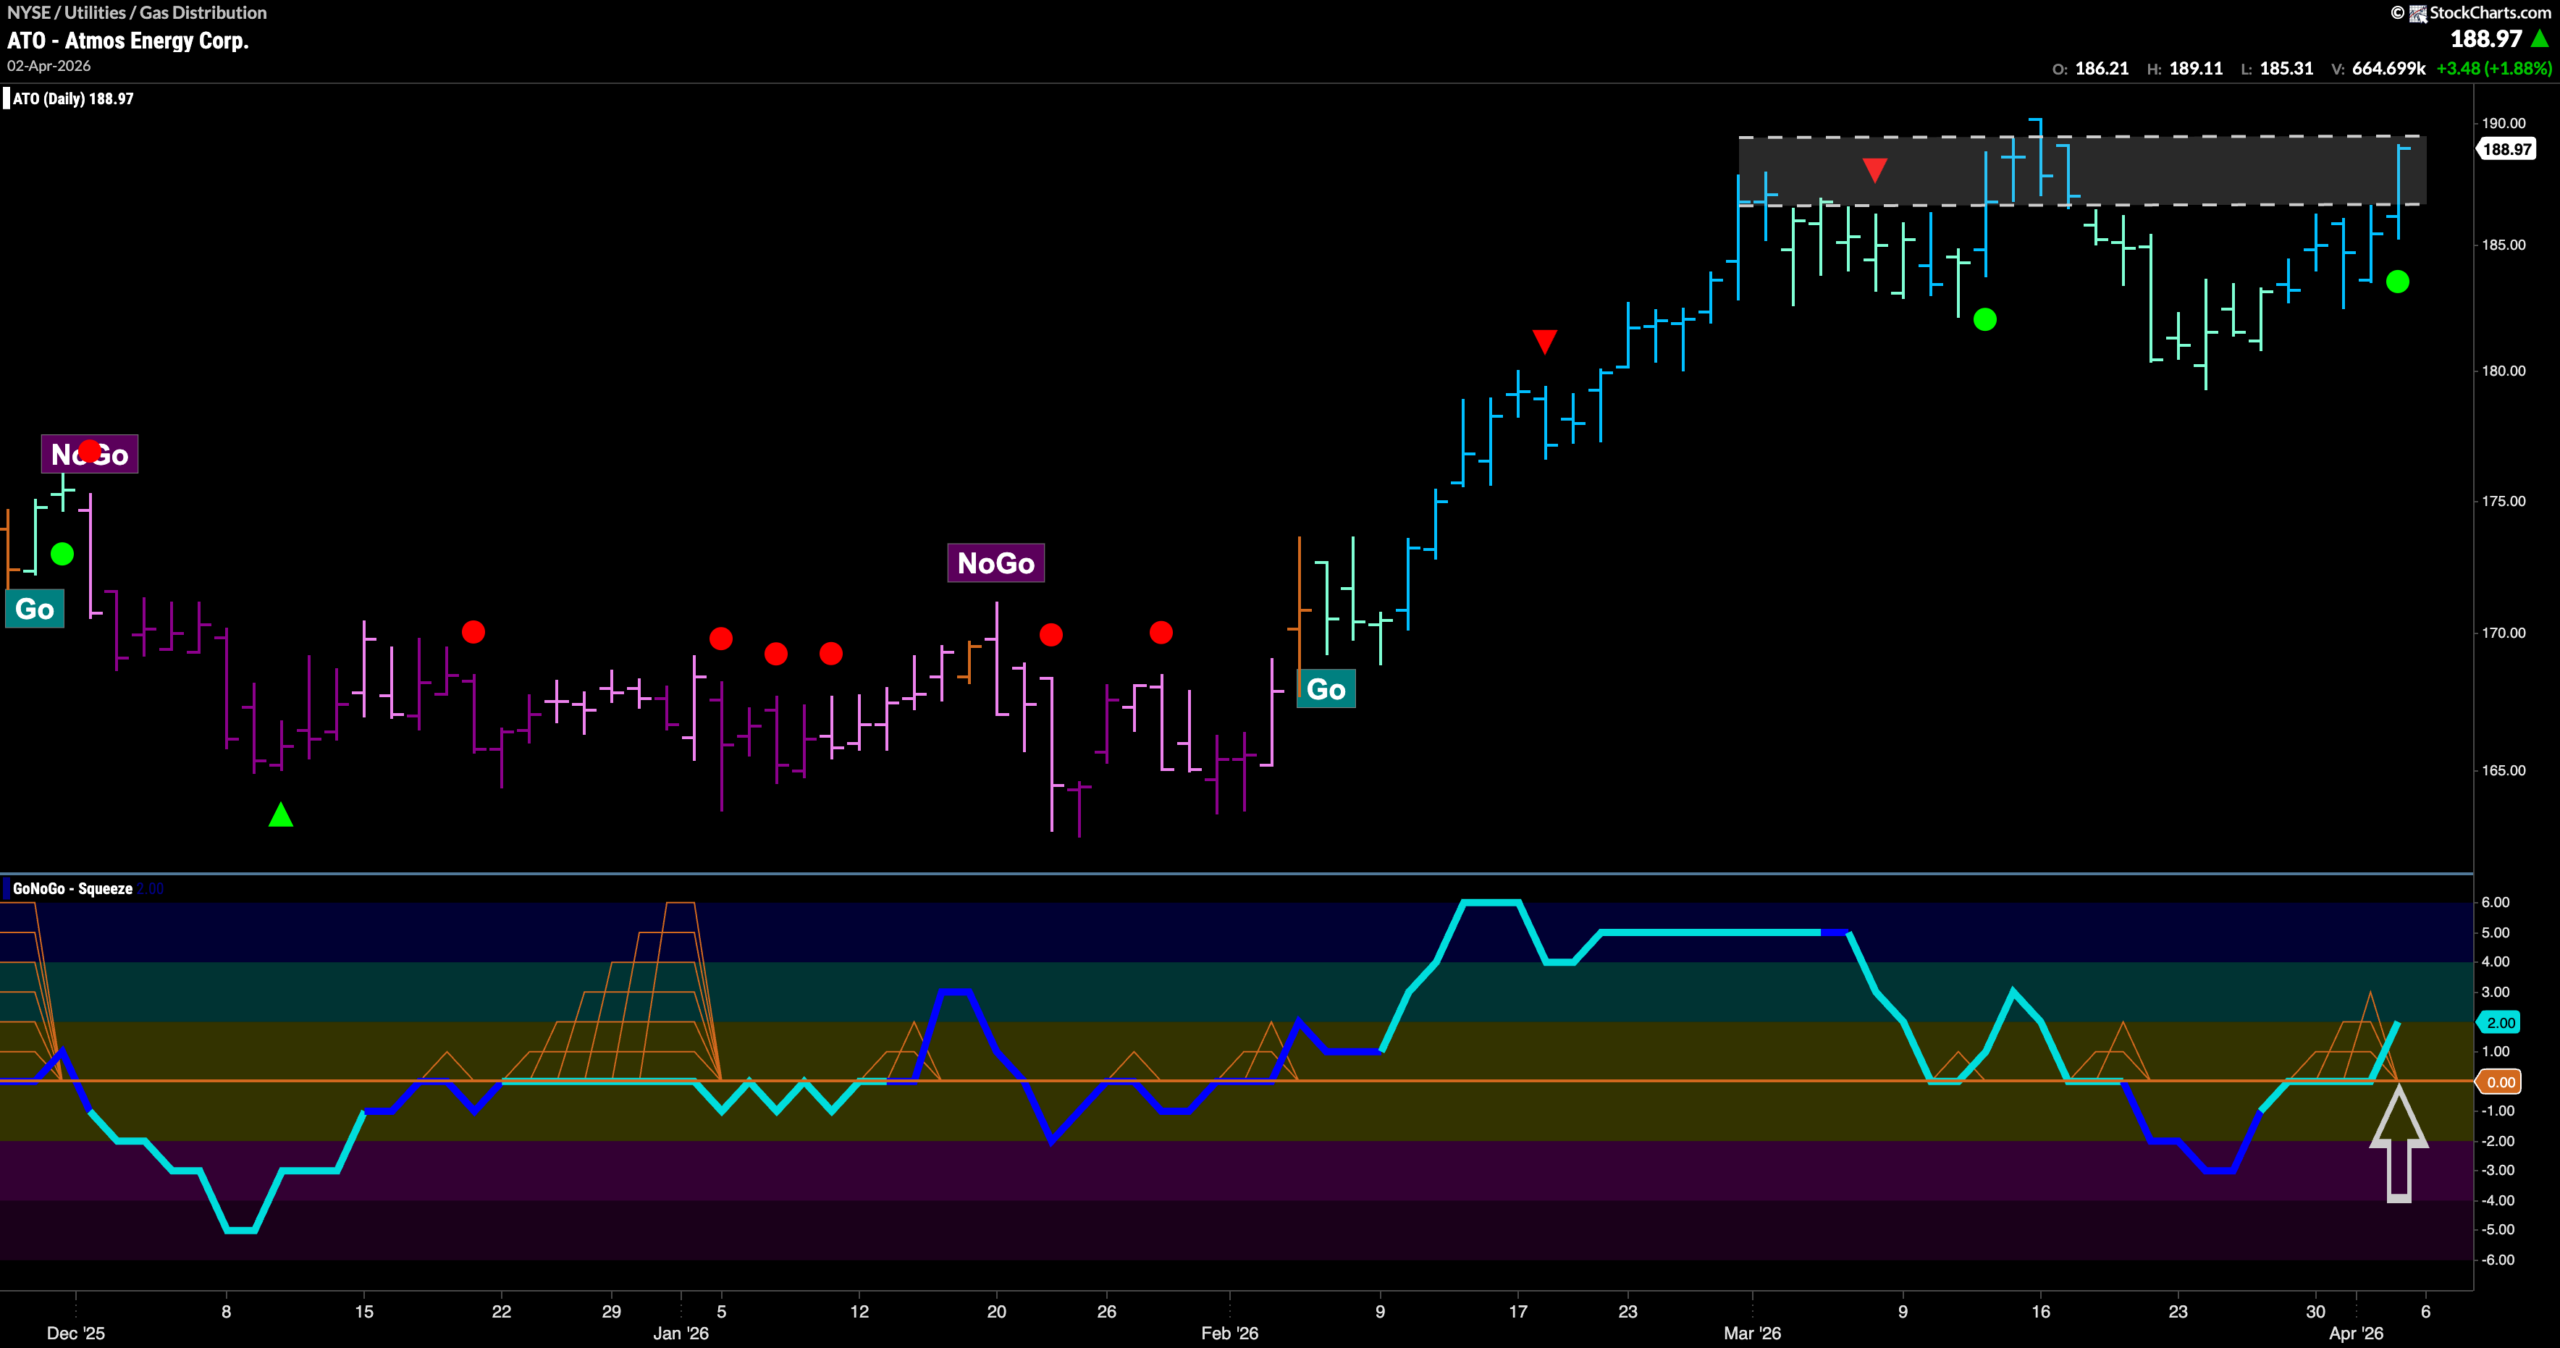This screenshot has width=2560, height=1348.
Task: Click the cyan 2.00 oscillator value tag
Action: [x=2500, y=1023]
